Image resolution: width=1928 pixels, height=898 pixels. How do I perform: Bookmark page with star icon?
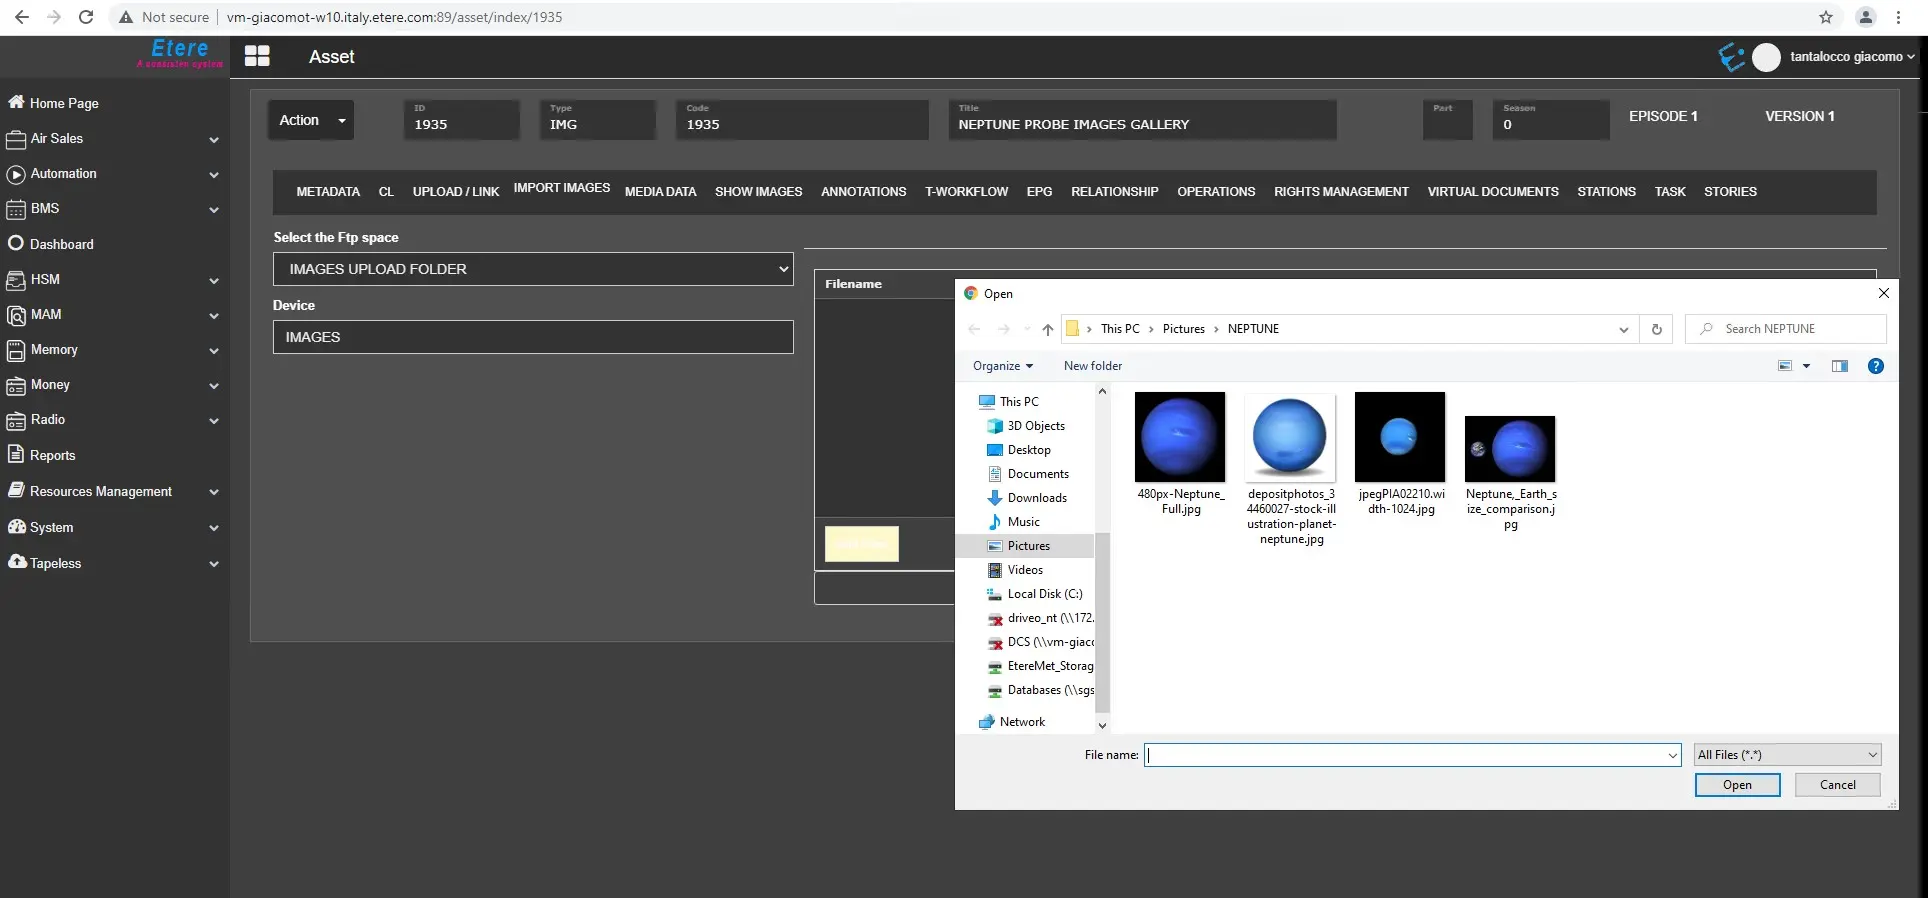click(1825, 17)
